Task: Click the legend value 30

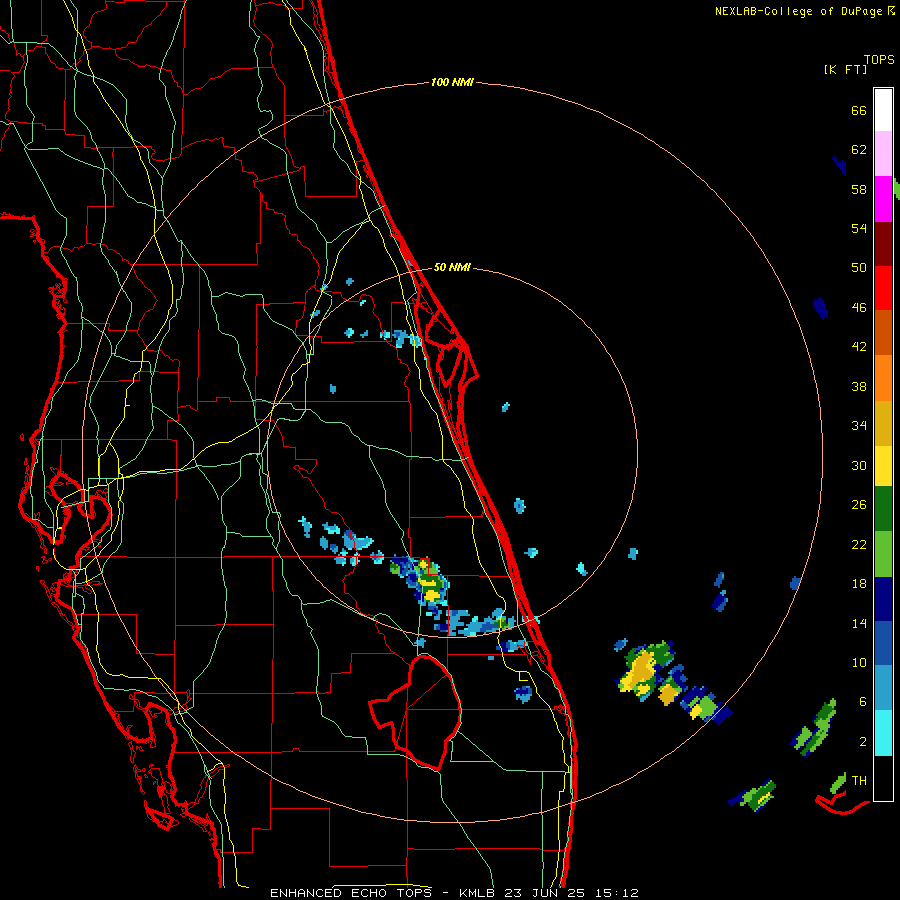Action: [x=859, y=465]
